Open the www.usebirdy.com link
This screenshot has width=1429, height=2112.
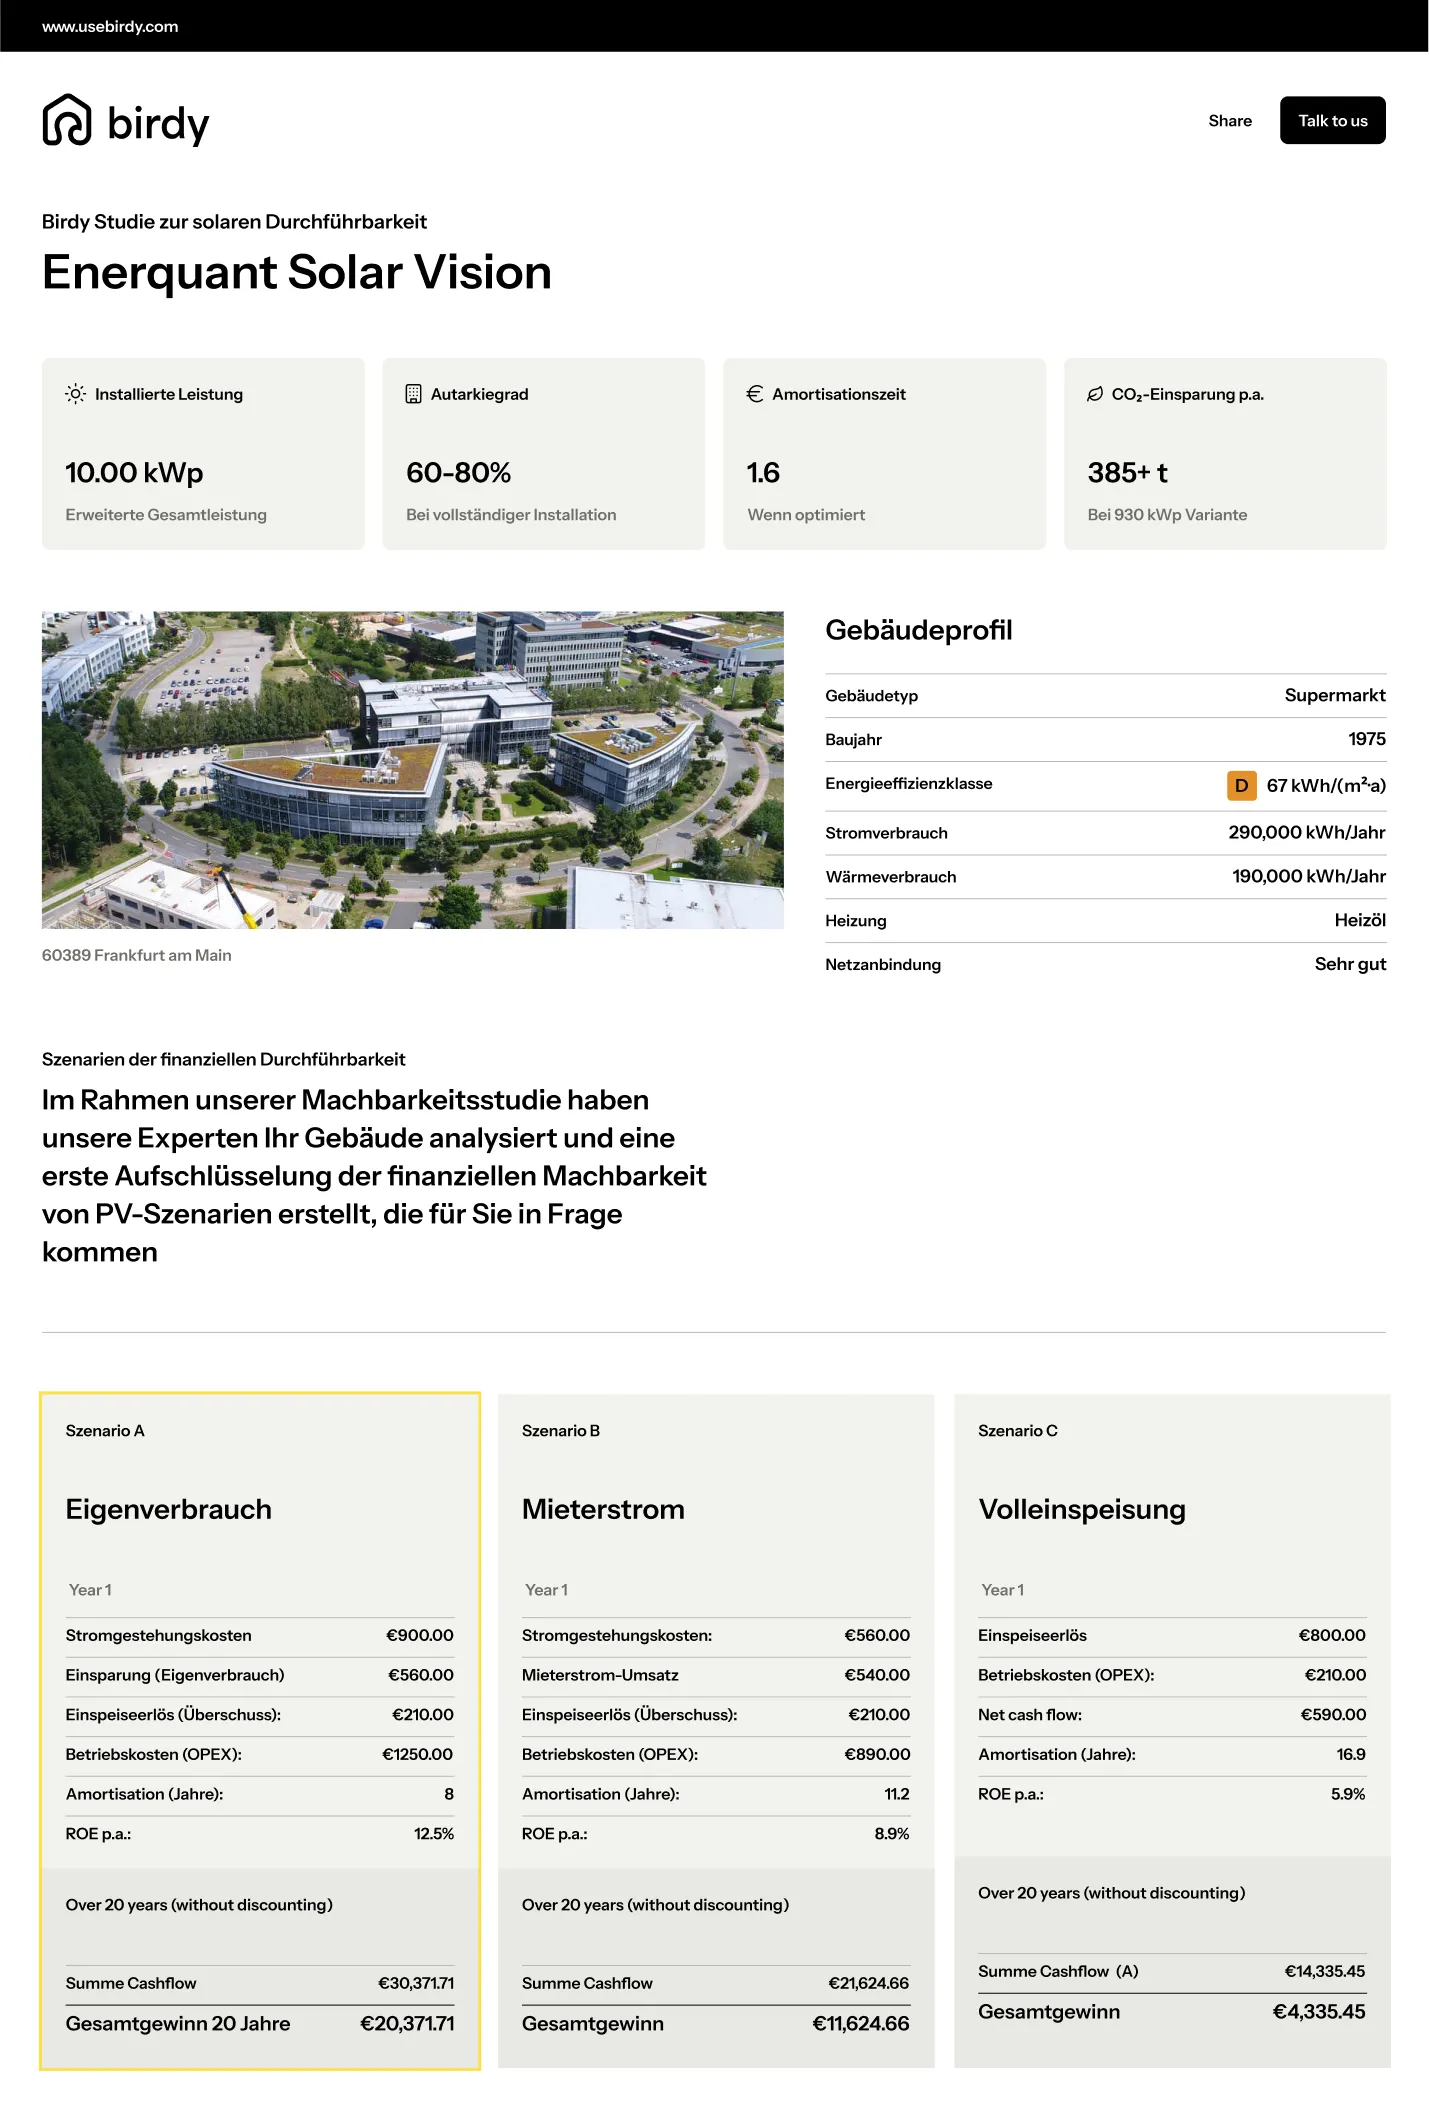tap(110, 26)
